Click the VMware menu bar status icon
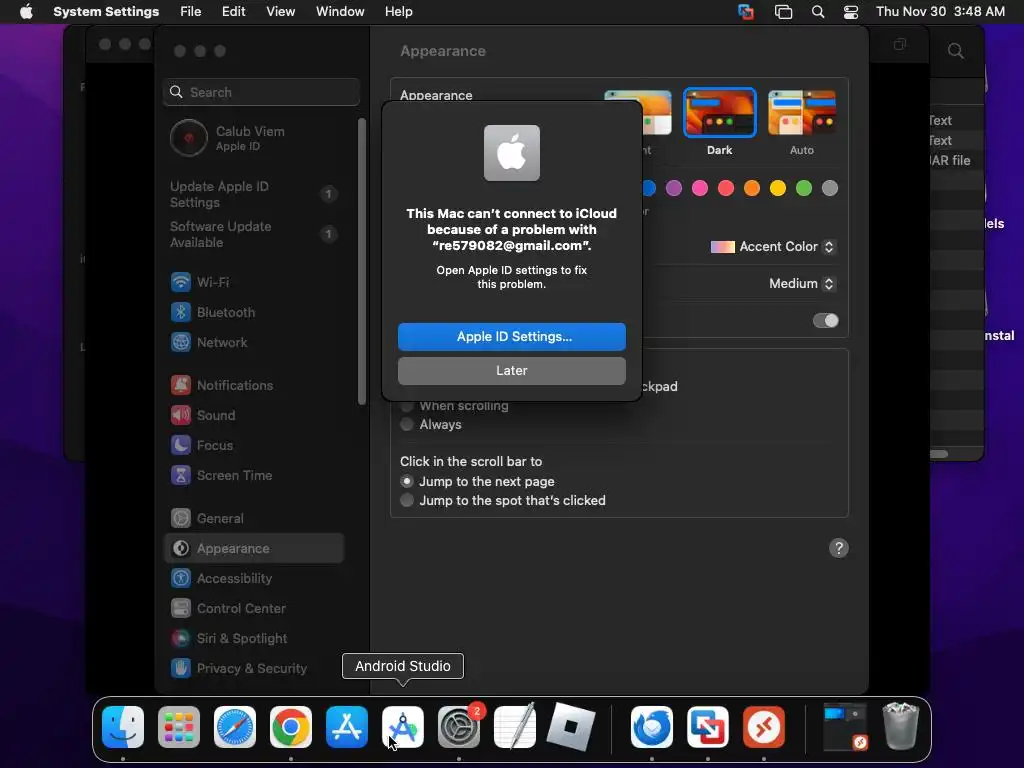1024x768 pixels. [746, 12]
